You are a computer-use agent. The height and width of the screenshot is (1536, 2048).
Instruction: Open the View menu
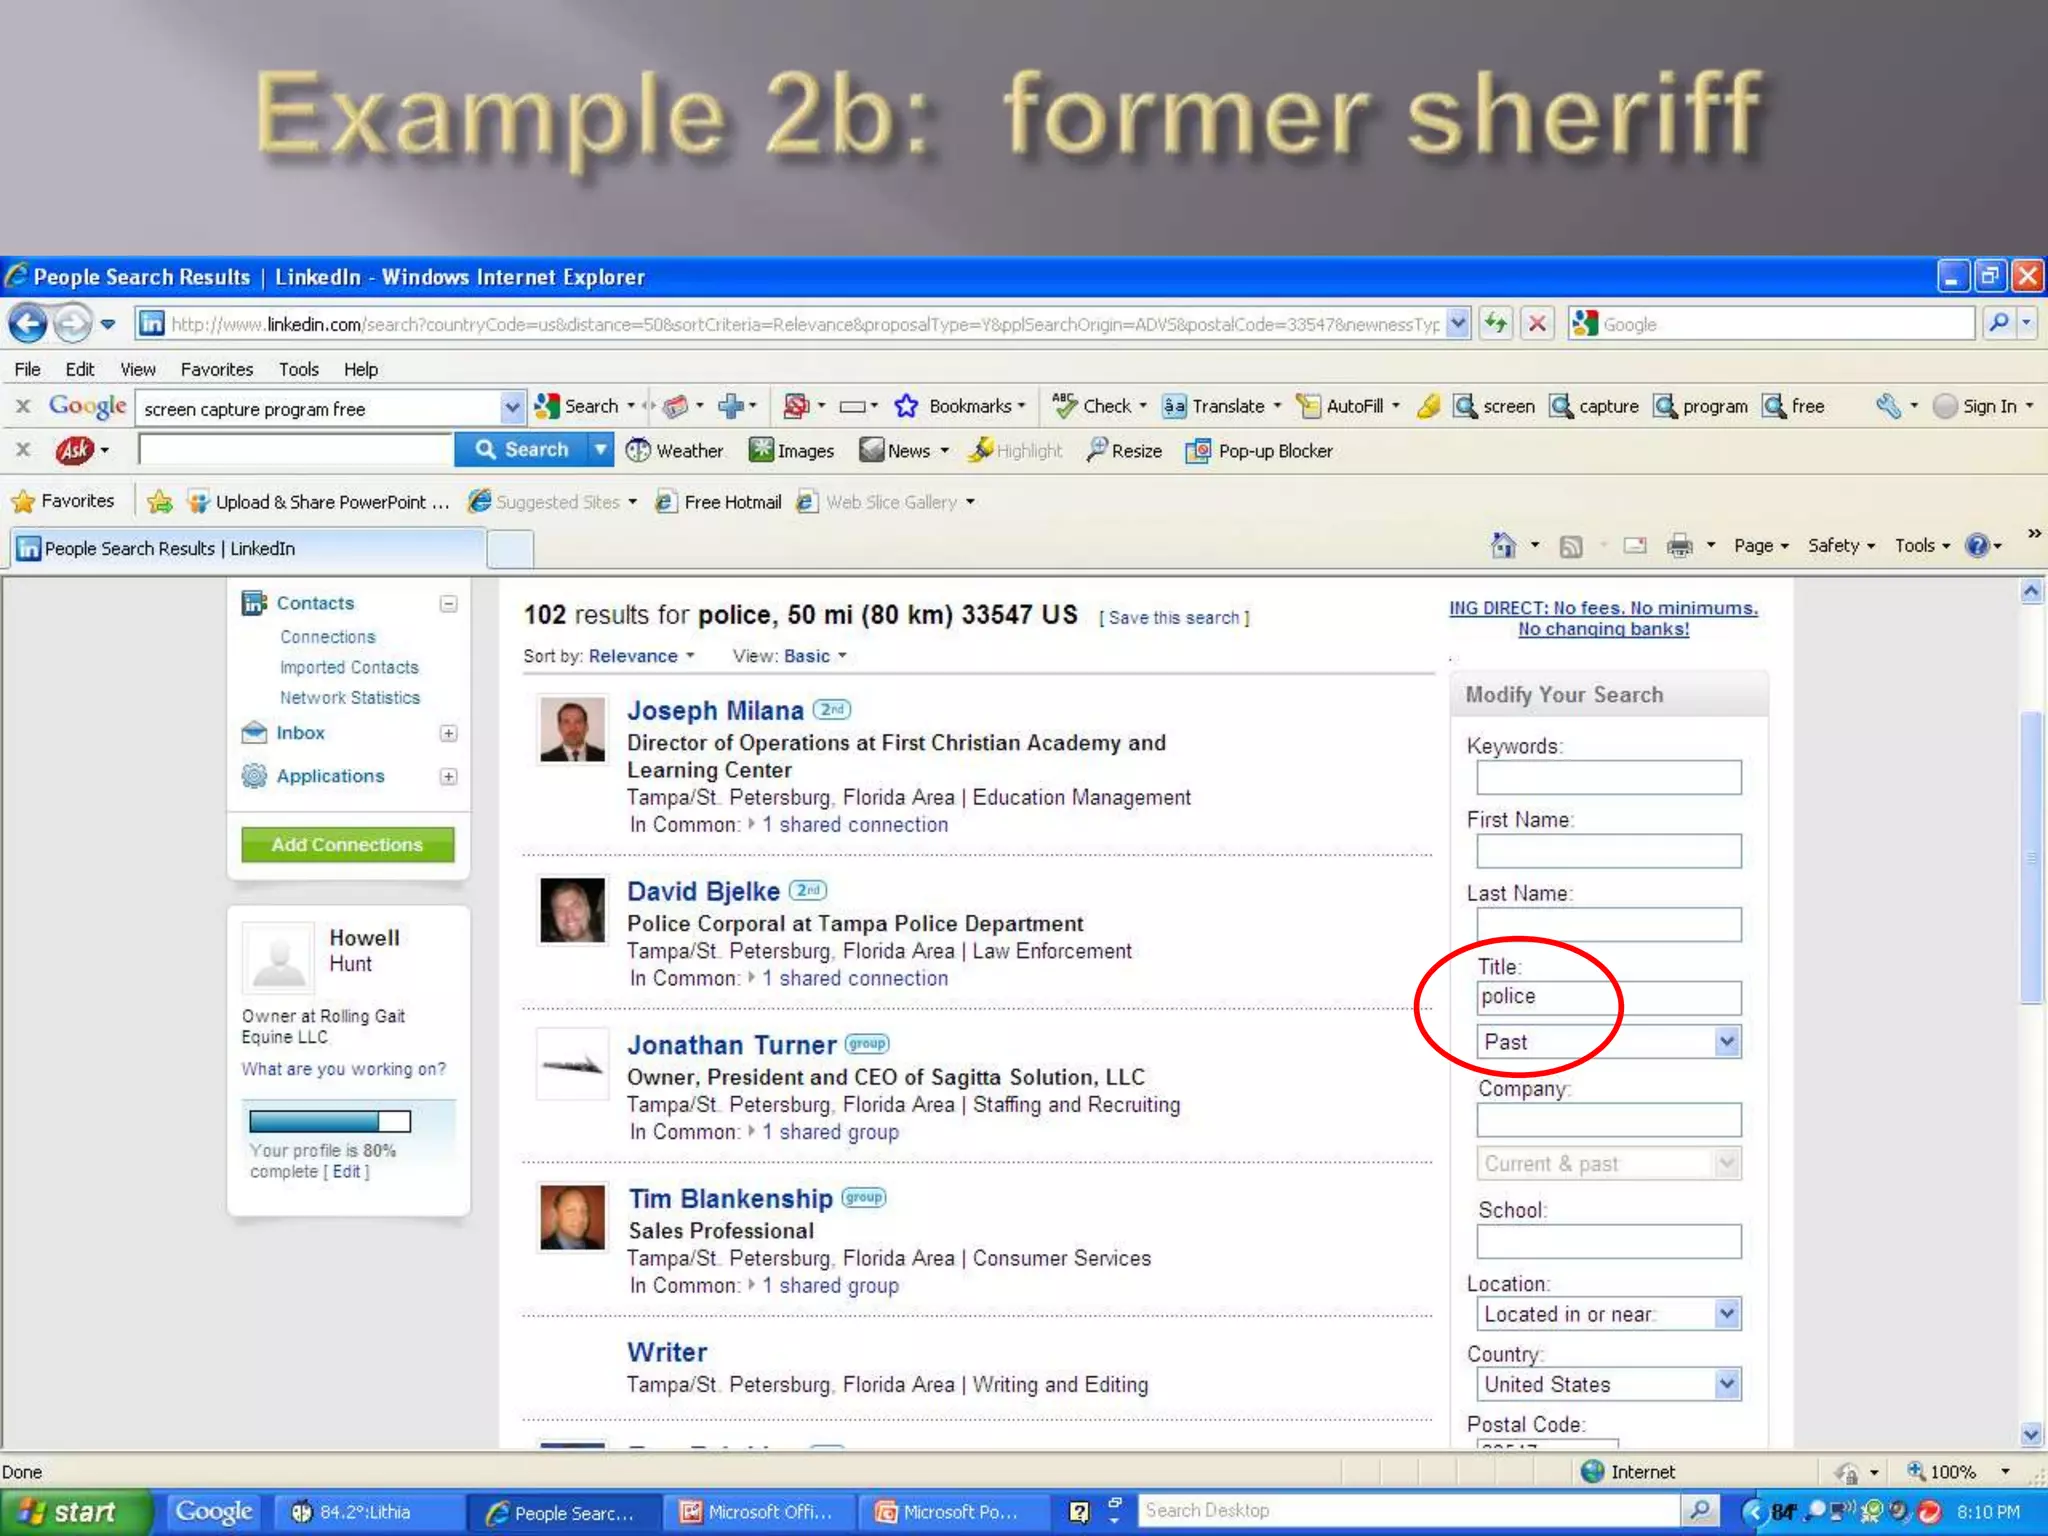138,369
